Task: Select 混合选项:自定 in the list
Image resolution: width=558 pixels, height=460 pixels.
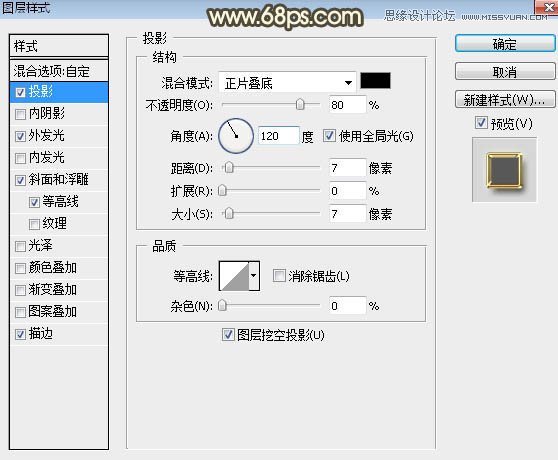Action: [x=59, y=71]
